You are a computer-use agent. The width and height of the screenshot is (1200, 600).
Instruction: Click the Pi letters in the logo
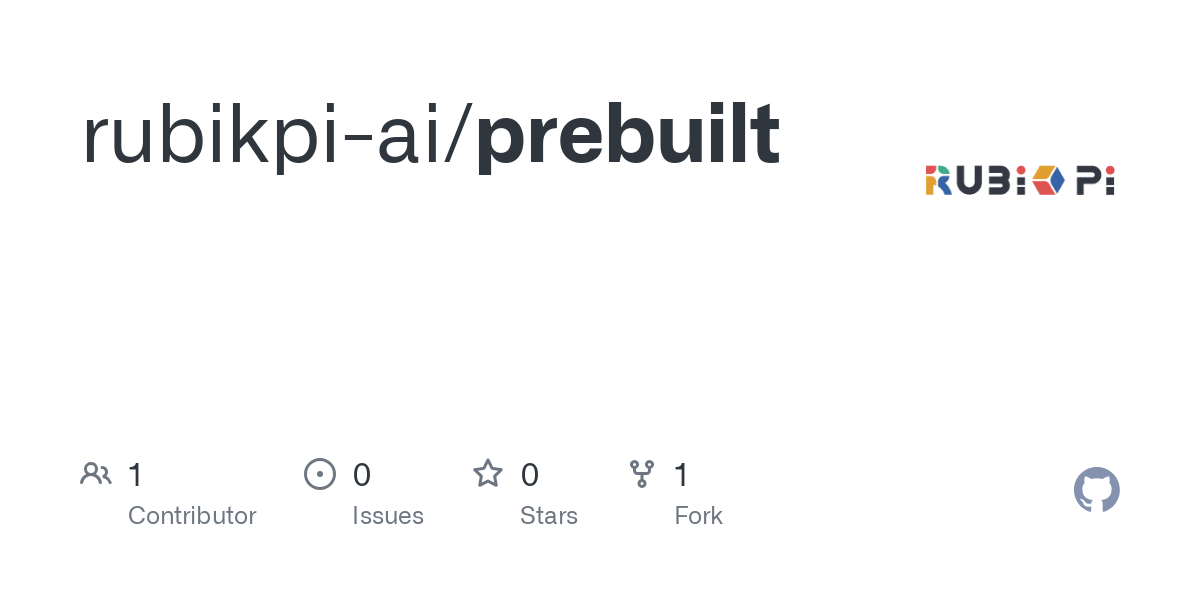[x=1096, y=180]
